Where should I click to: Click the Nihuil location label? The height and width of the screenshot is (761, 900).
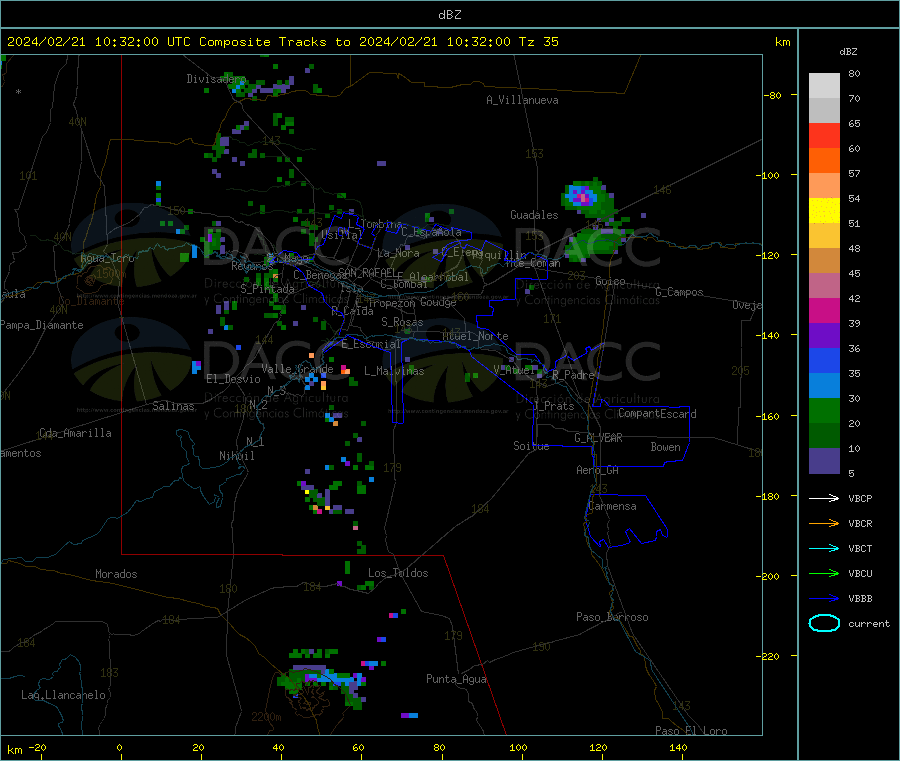(x=236, y=456)
